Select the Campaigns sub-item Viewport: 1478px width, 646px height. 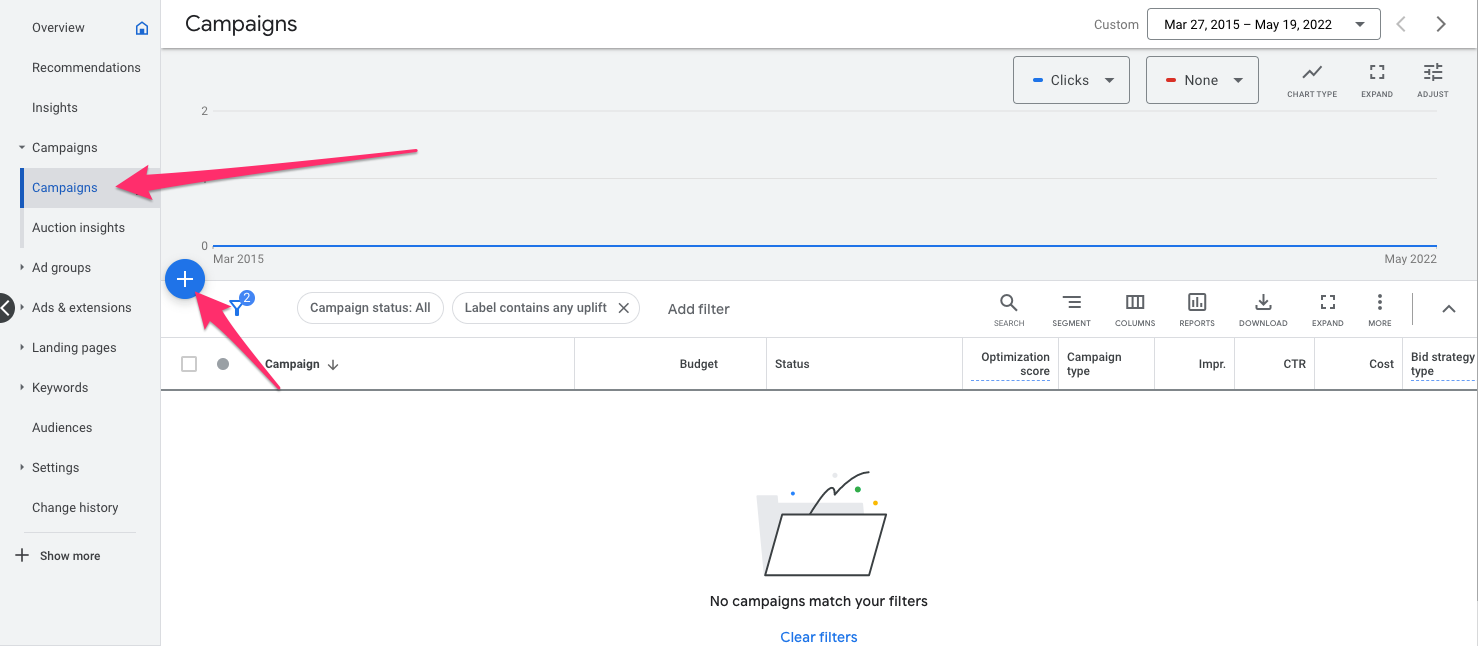(x=65, y=188)
